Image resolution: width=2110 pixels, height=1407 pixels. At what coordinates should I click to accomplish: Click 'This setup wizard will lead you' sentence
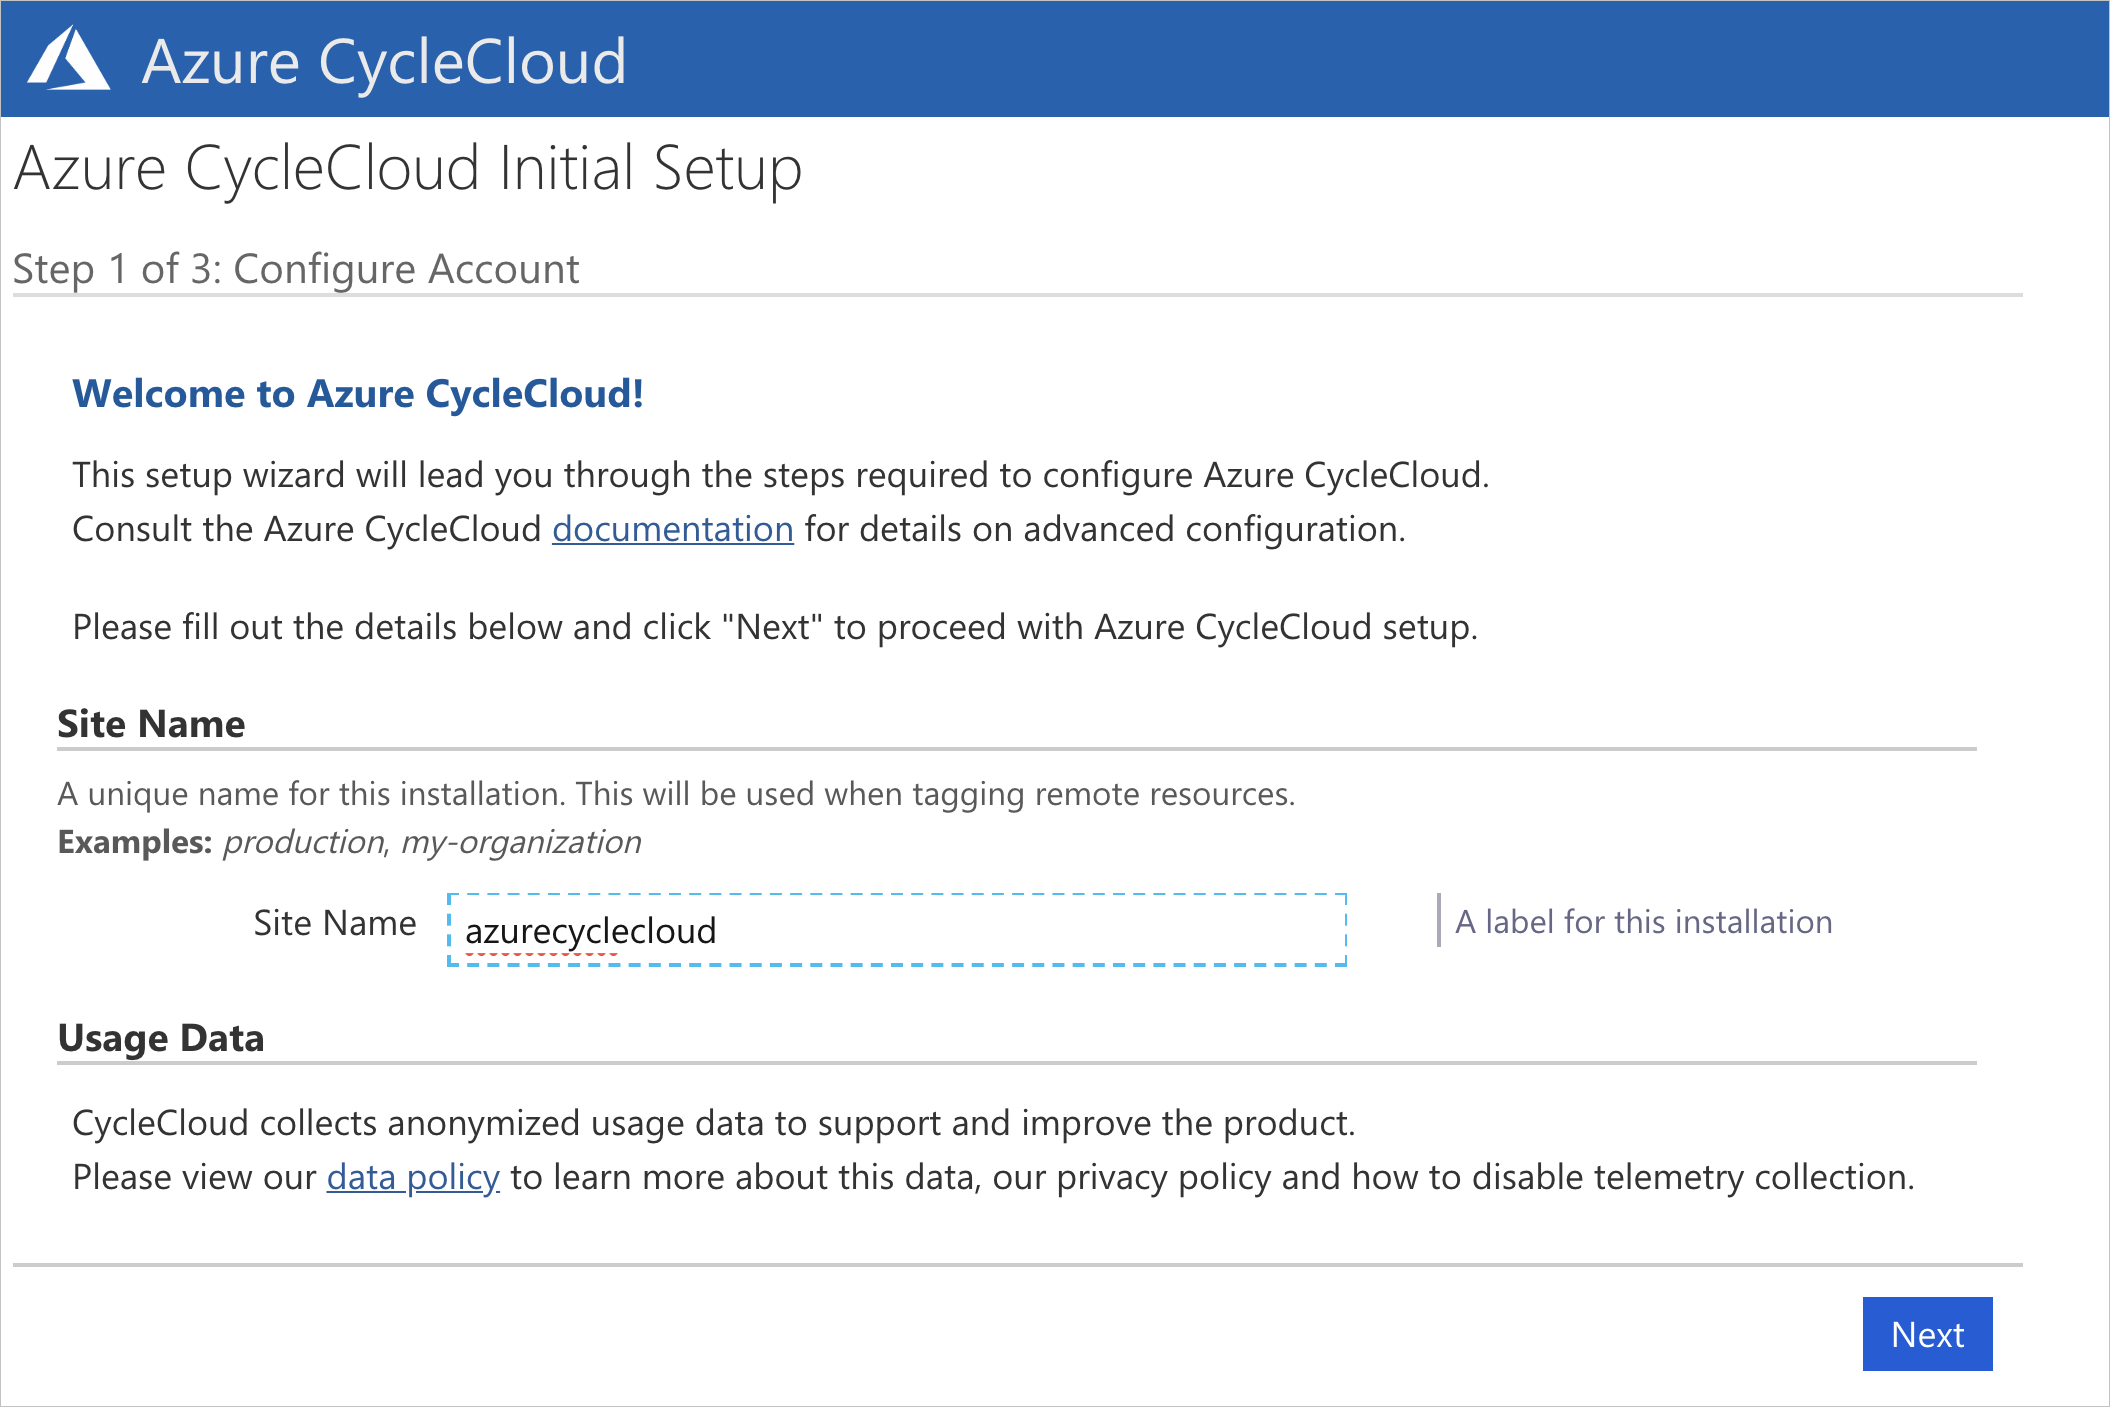781,475
